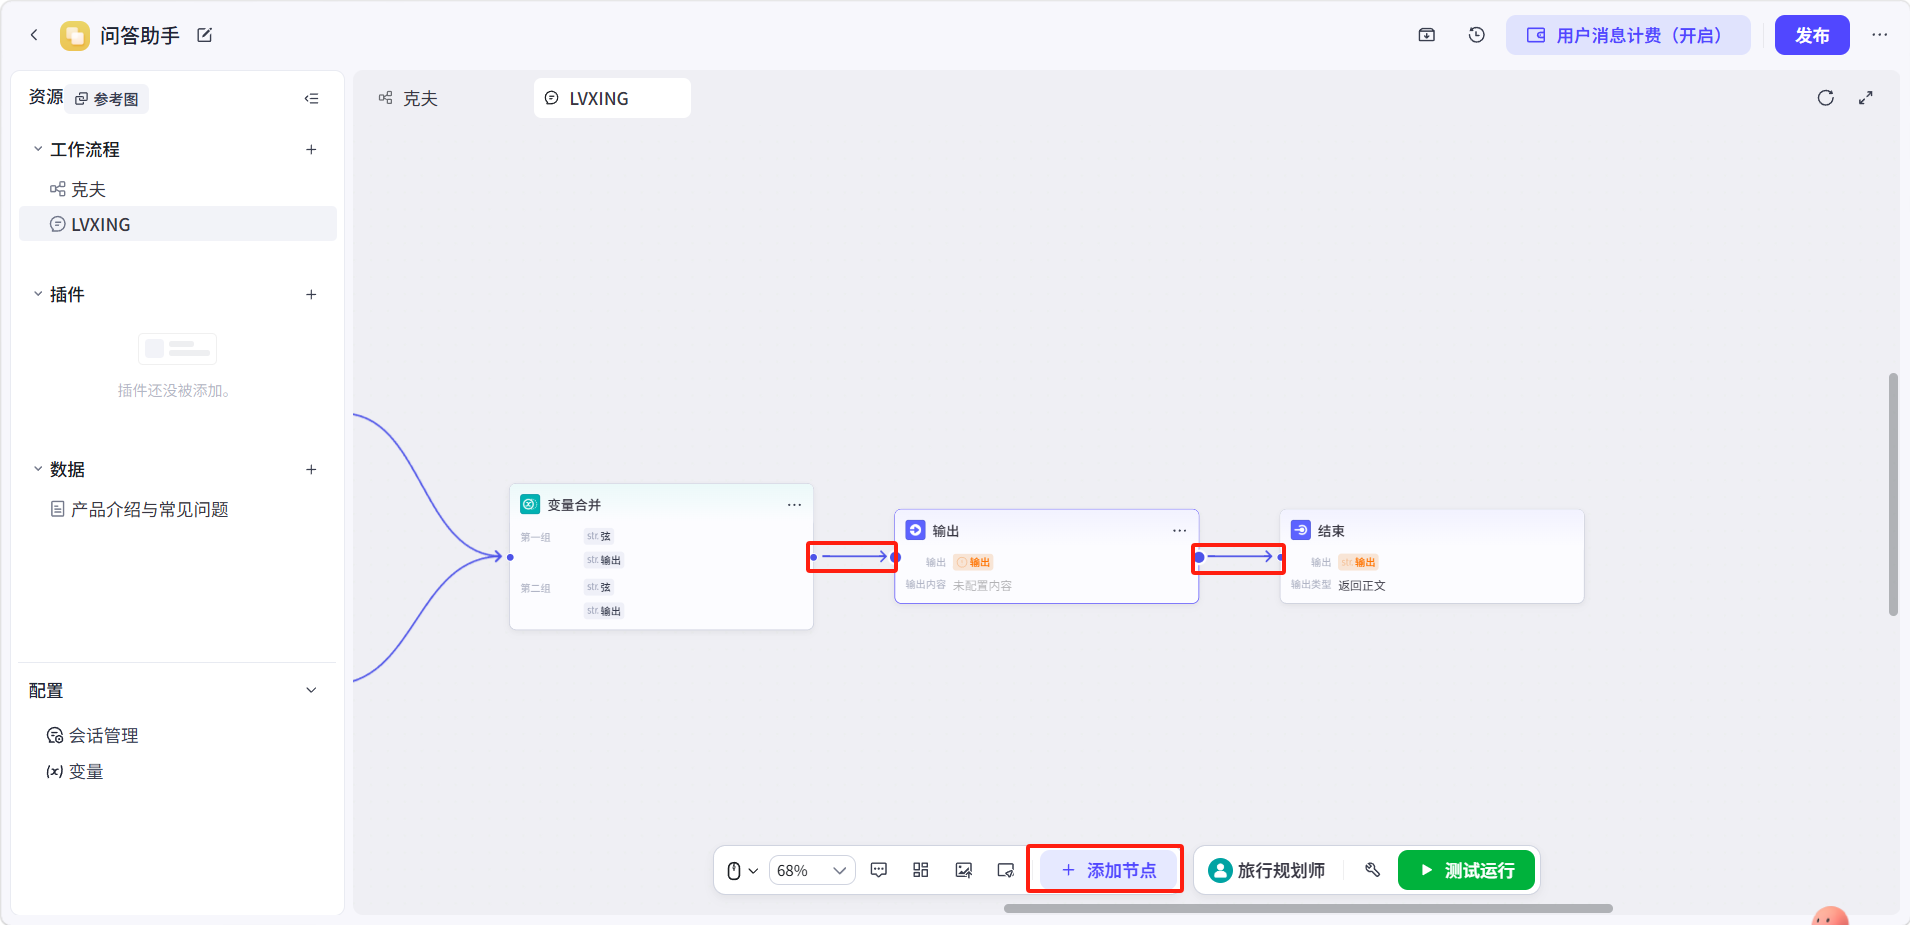
Task: Click 返回正文 in the 结束 node
Action: click(x=1362, y=586)
